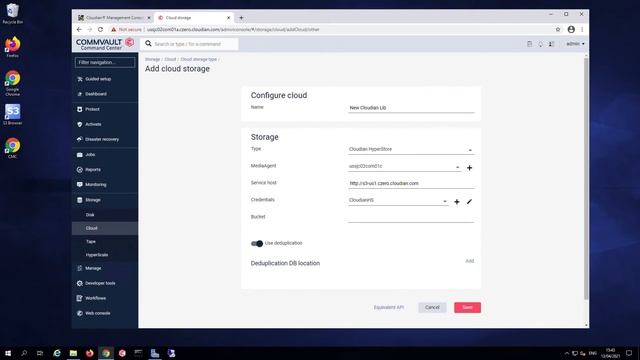Click the Cloud storage type breadcrumb
The height and width of the screenshot is (360, 640).
click(x=198, y=60)
